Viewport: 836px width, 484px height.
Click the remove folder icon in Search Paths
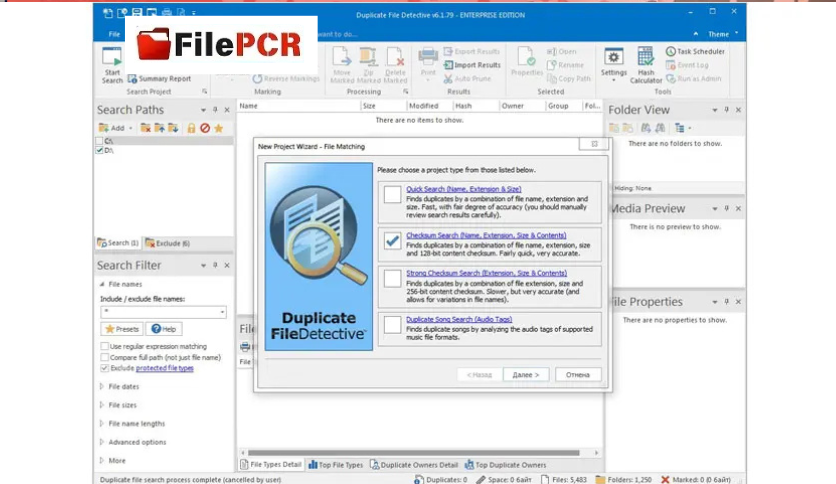145,128
